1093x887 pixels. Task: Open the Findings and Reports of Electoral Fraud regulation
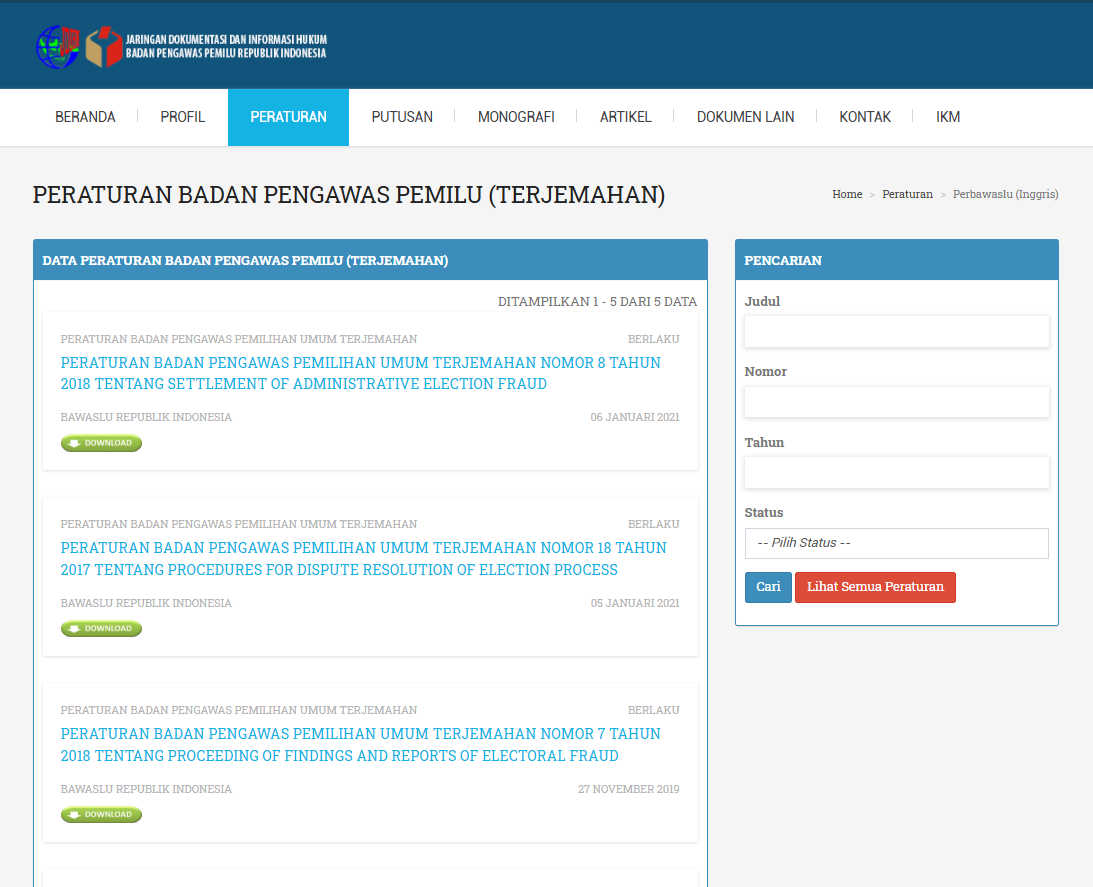click(x=359, y=744)
